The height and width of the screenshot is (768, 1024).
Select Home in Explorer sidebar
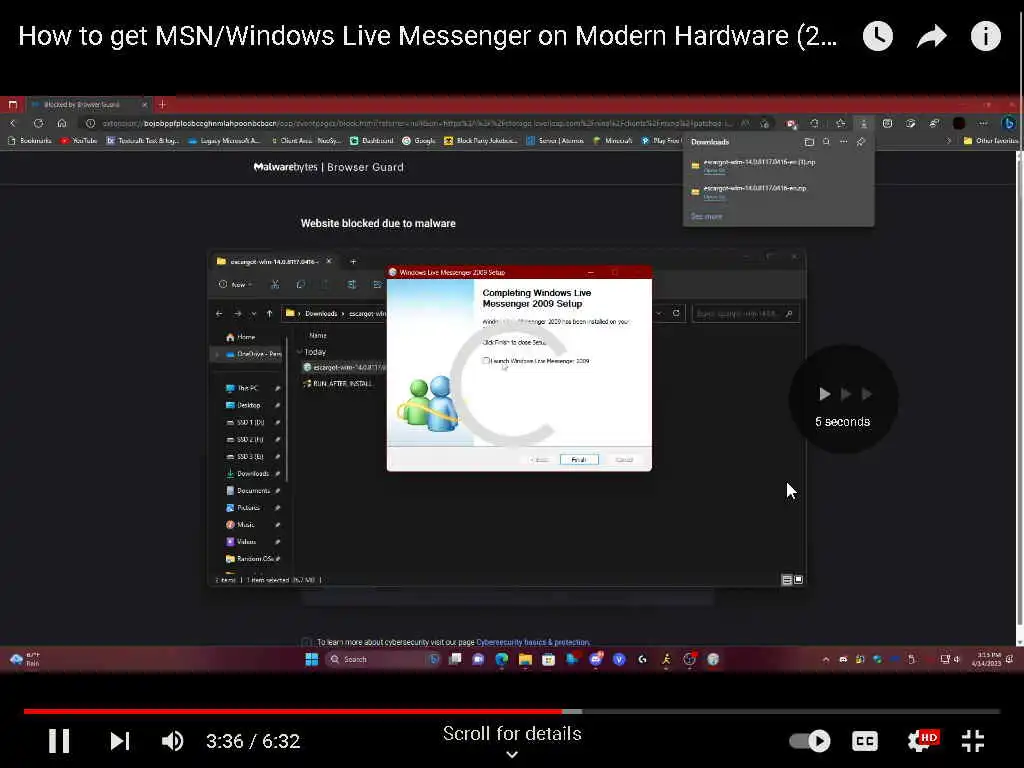[x=240, y=337]
